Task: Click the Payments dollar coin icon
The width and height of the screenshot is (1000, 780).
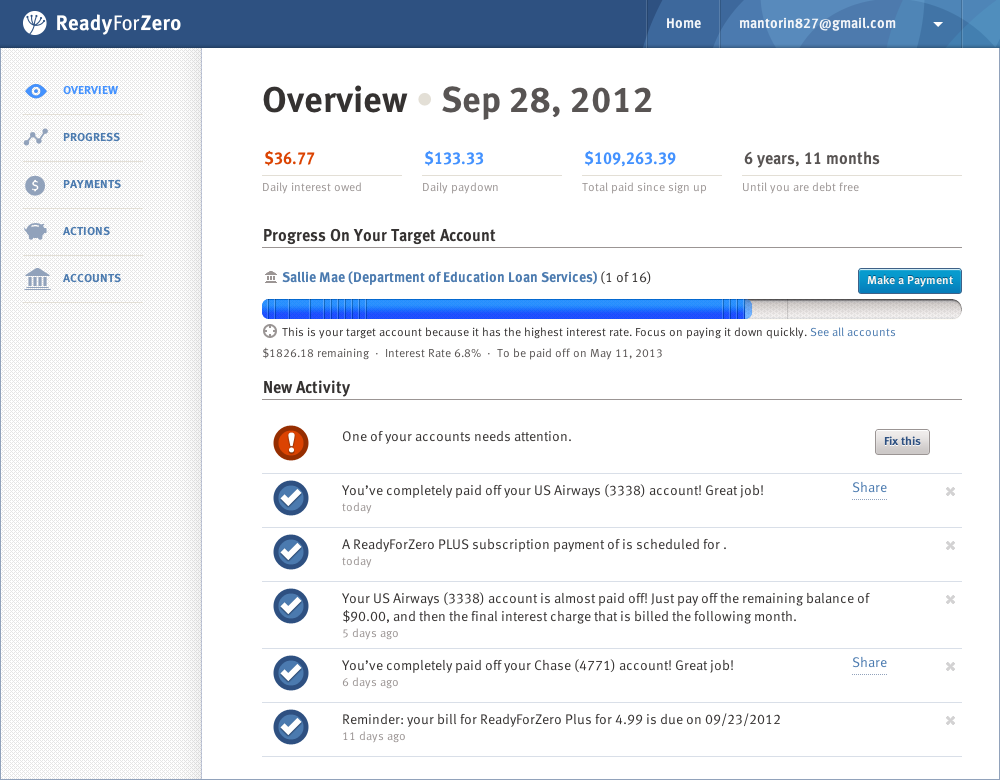Action: coord(35,185)
